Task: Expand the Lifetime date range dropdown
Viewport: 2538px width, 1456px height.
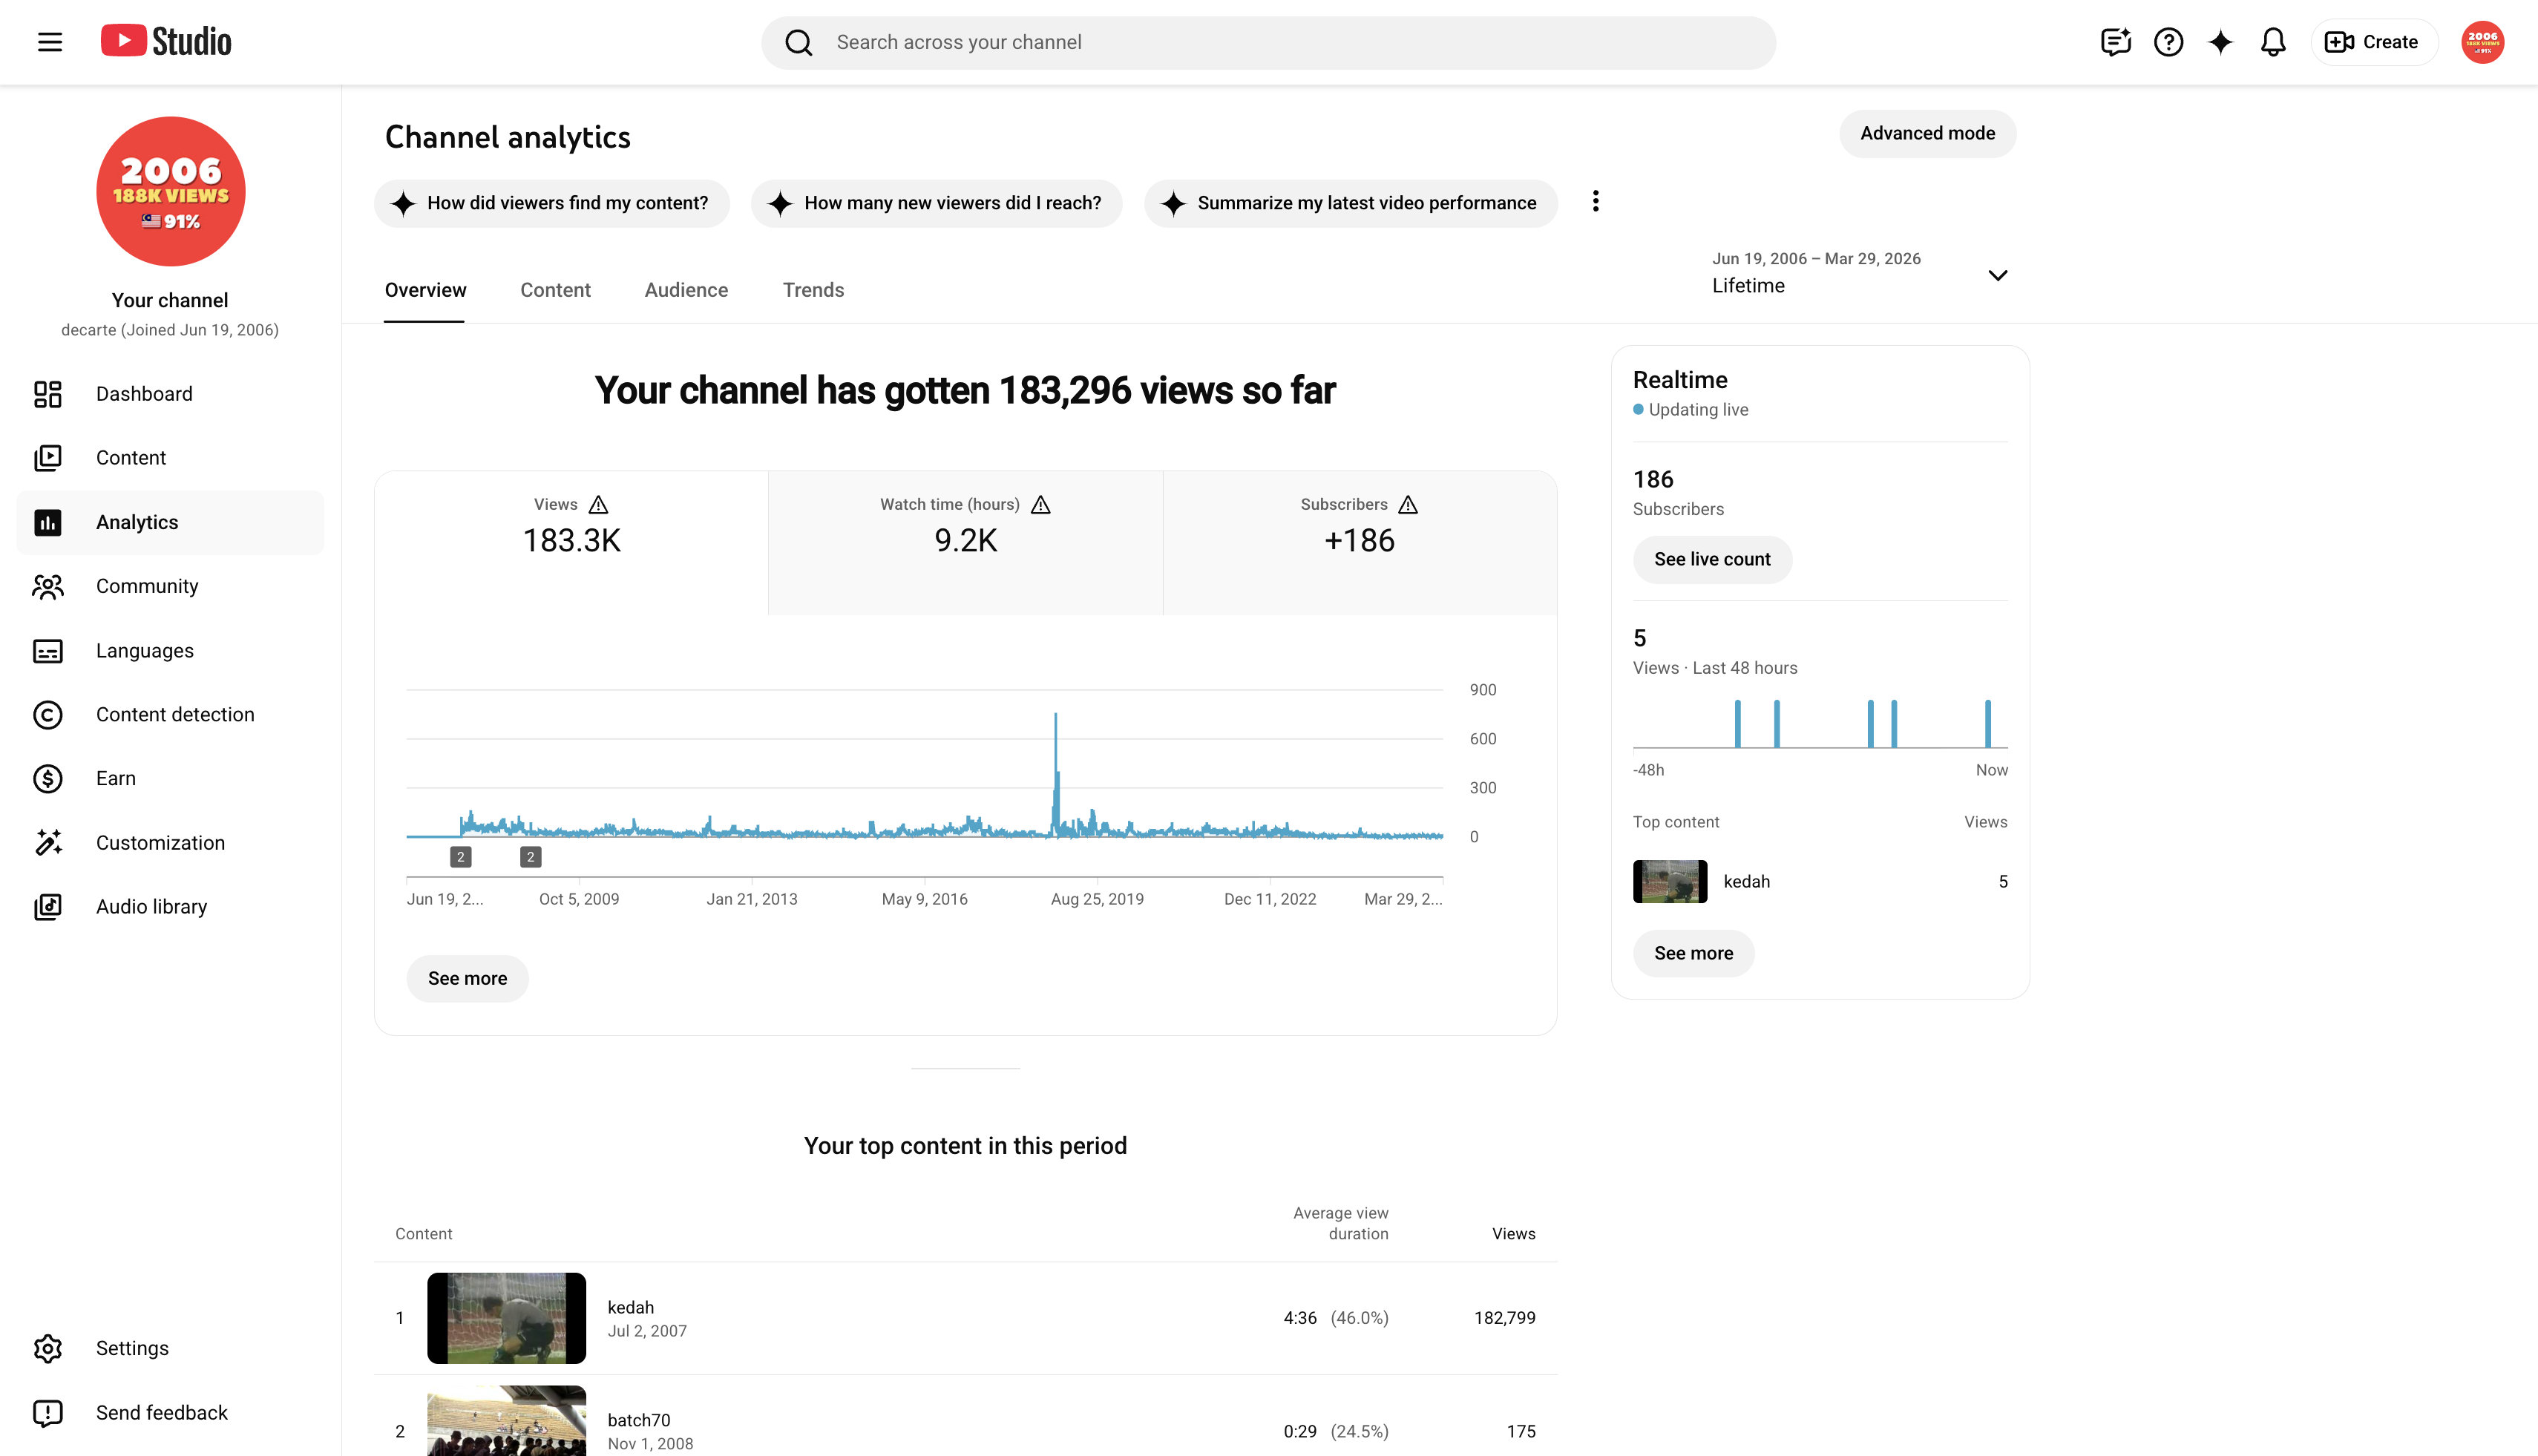Action: click(1859, 273)
